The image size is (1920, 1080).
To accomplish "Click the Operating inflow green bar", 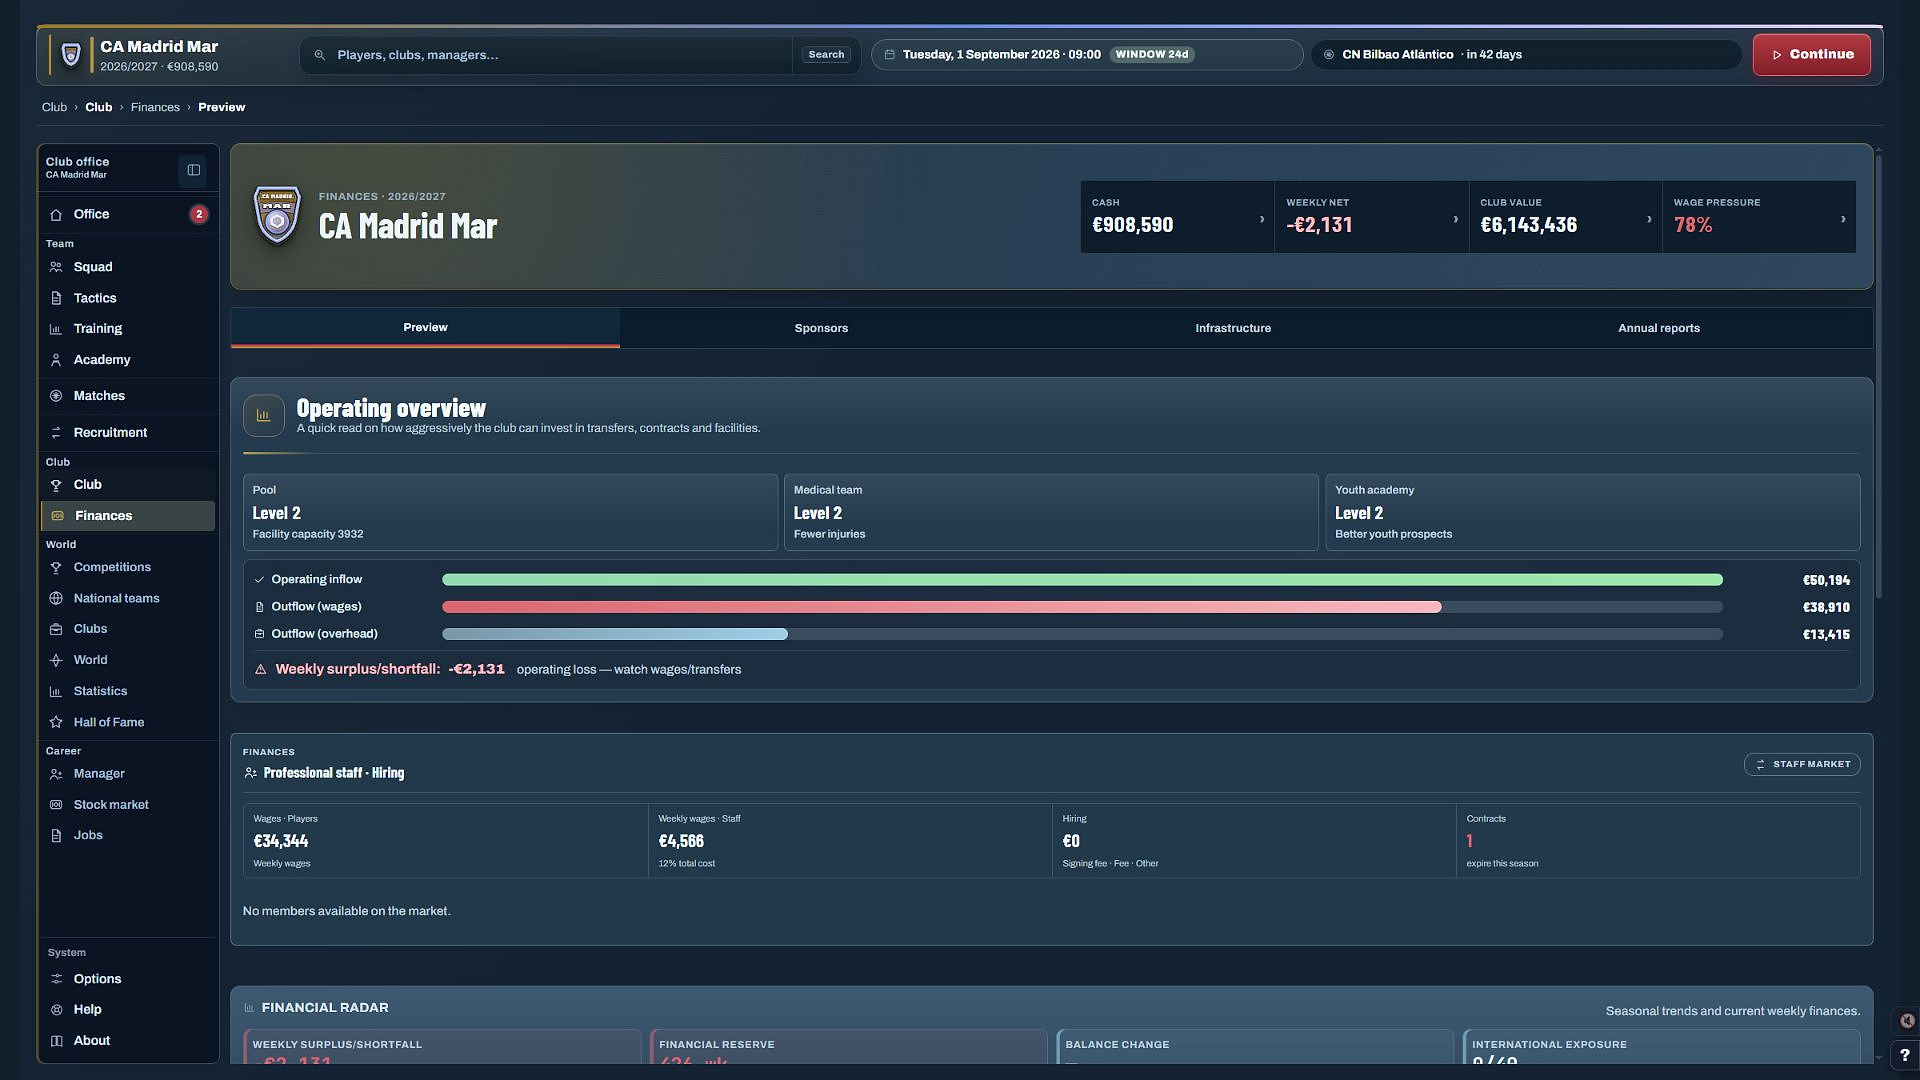I will point(1082,580).
